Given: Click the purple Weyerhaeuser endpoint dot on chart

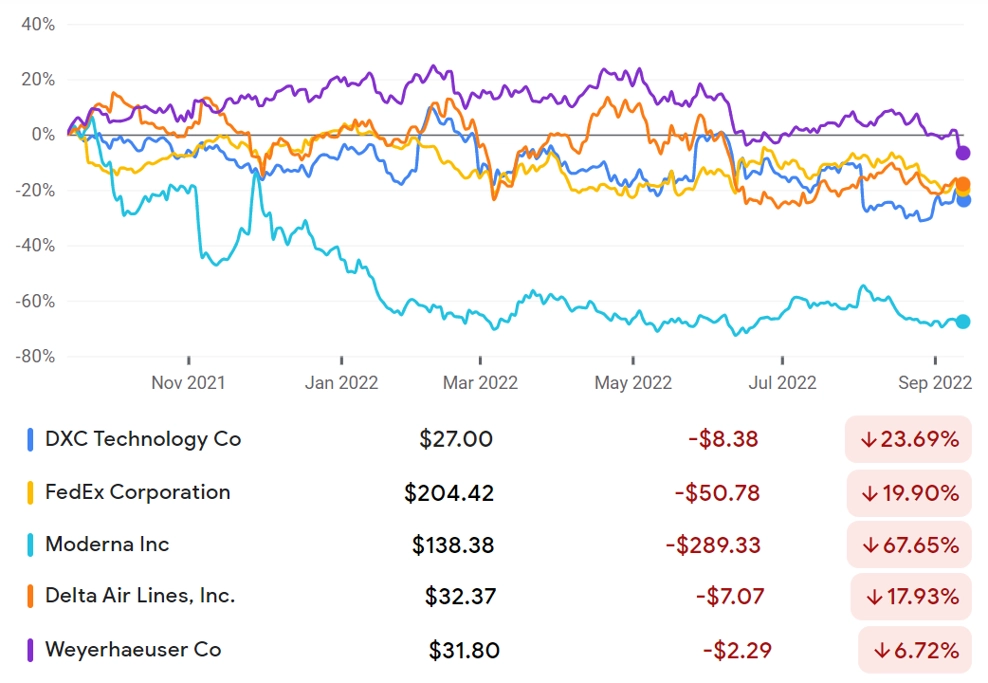Looking at the screenshot, I should tap(963, 152).
